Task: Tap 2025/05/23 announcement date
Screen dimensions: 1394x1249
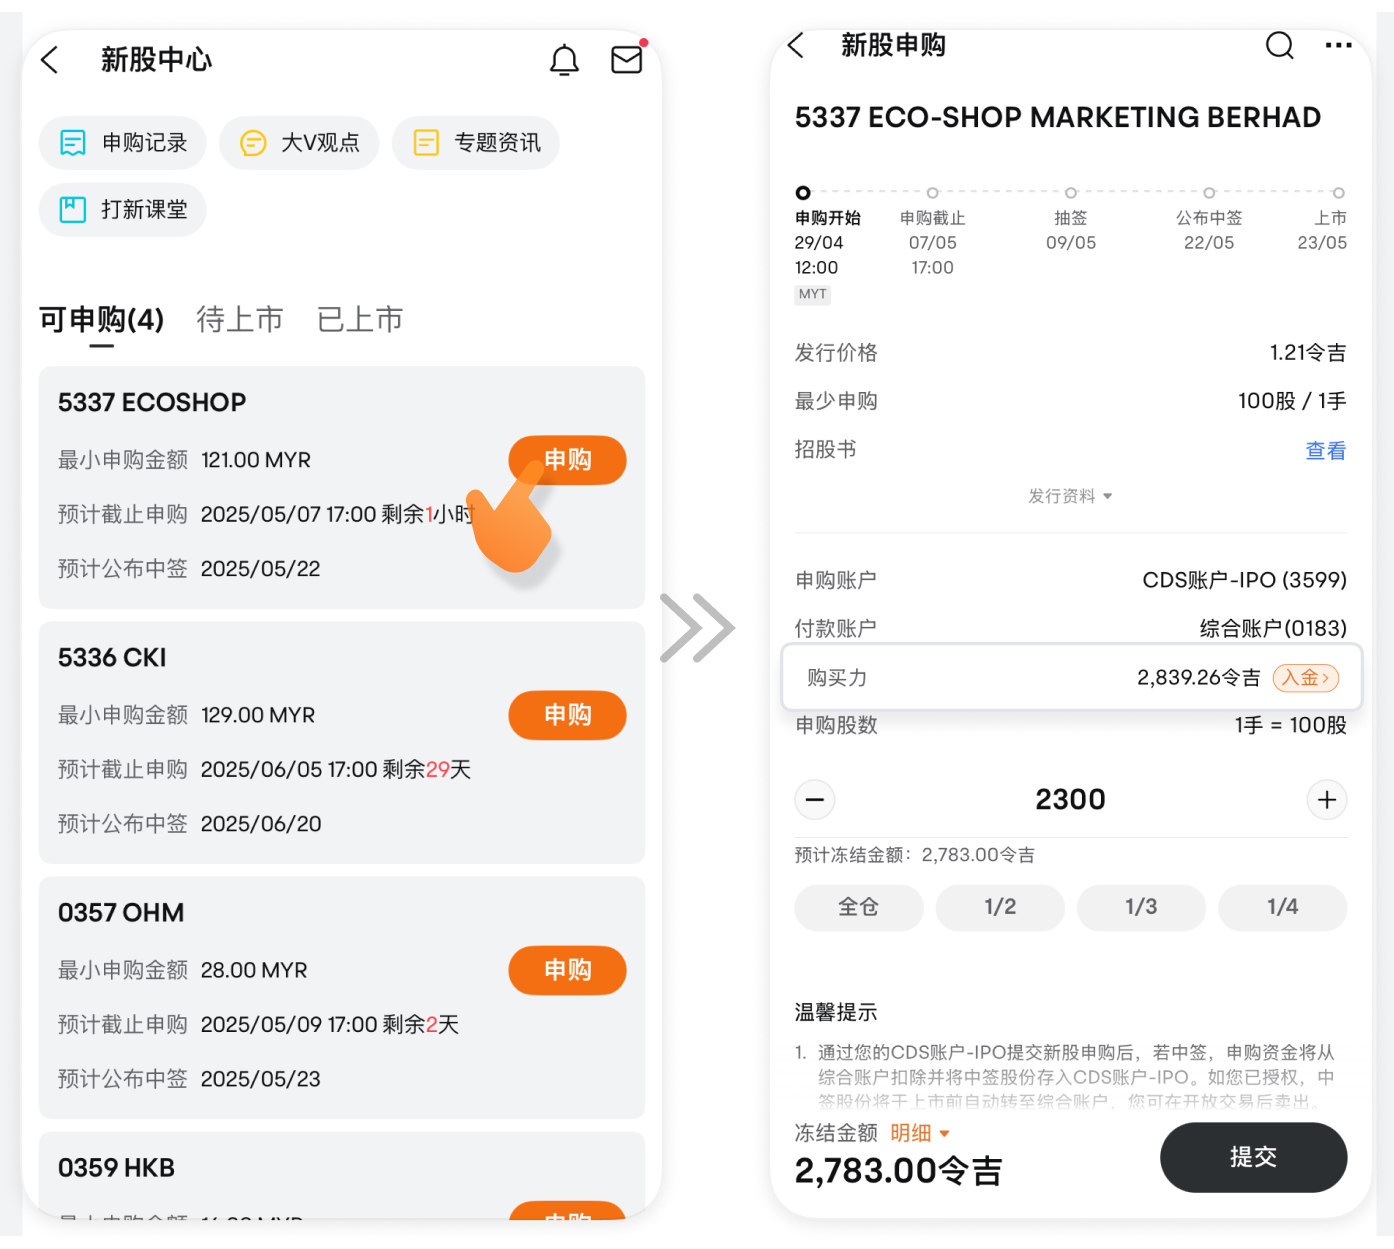Action: [261, 1079]
